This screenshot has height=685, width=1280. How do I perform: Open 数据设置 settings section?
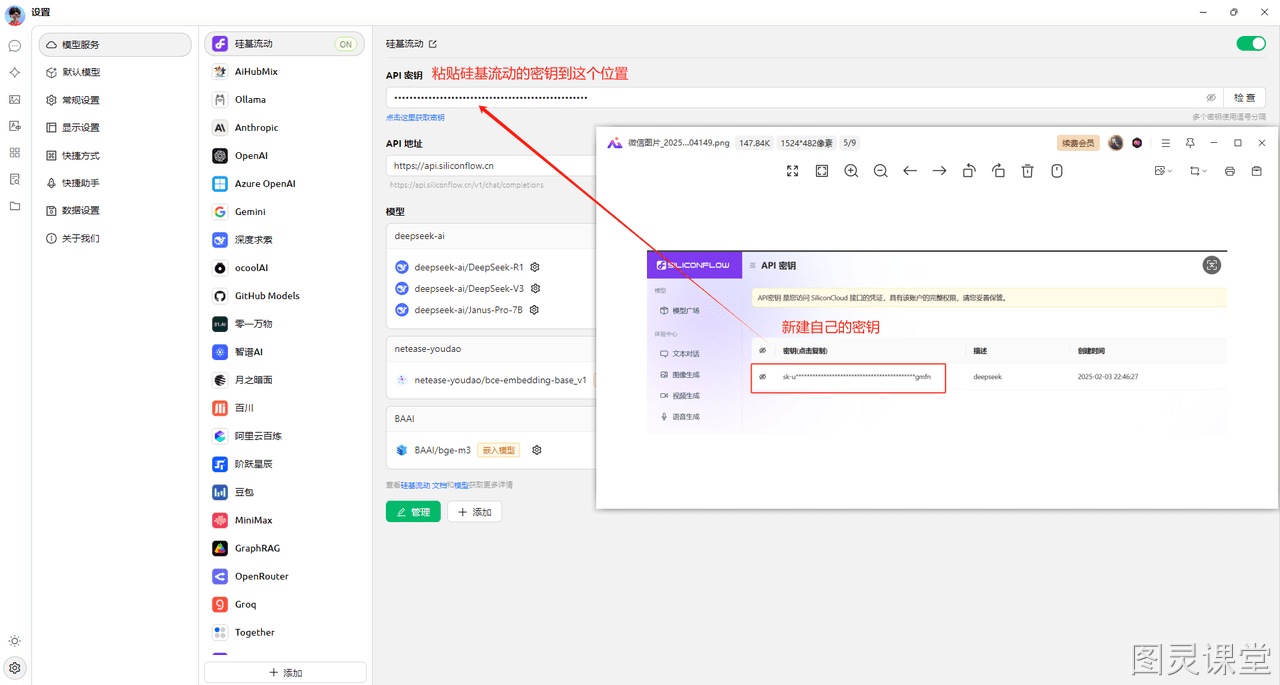coord(115,211)
